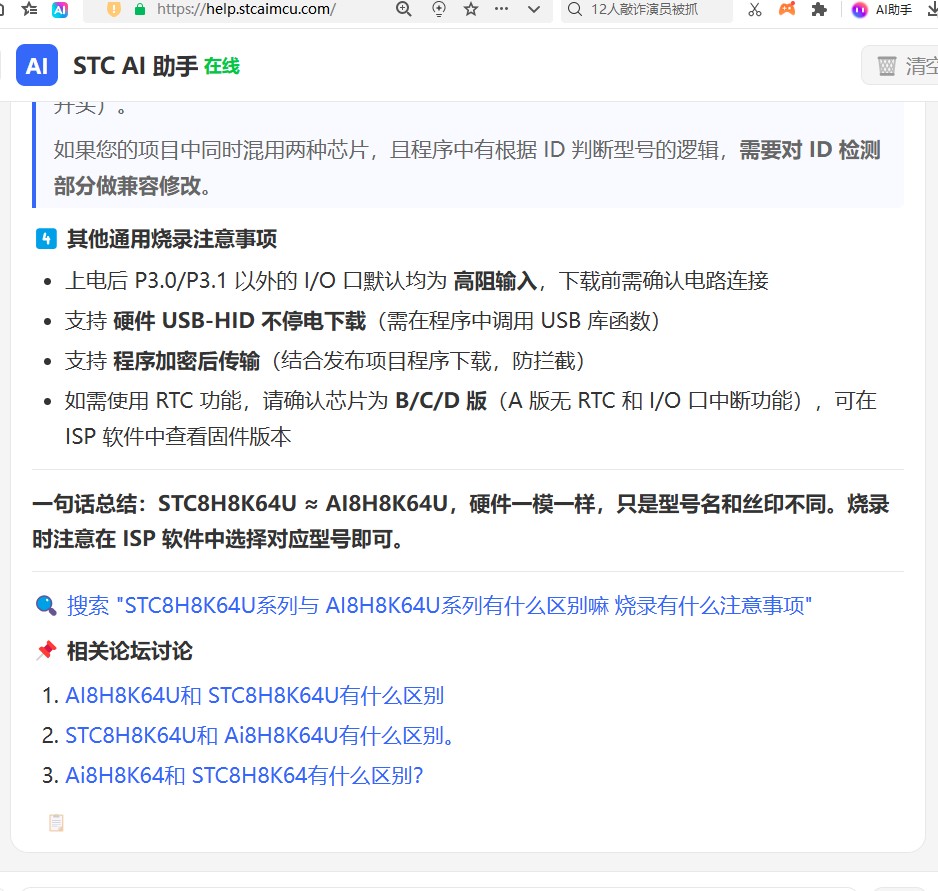Click the STC AI 助手 title
Viewport: 938px width, 891px height.
(135, 66)
